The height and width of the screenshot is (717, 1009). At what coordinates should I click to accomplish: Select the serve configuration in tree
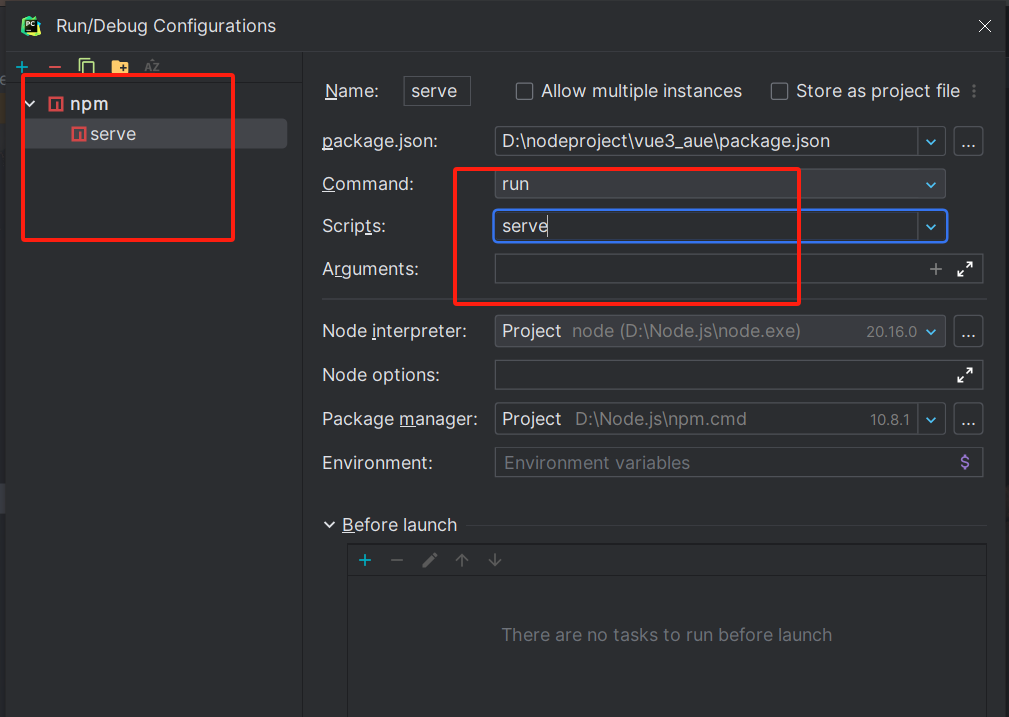click(x=112, y=134)
